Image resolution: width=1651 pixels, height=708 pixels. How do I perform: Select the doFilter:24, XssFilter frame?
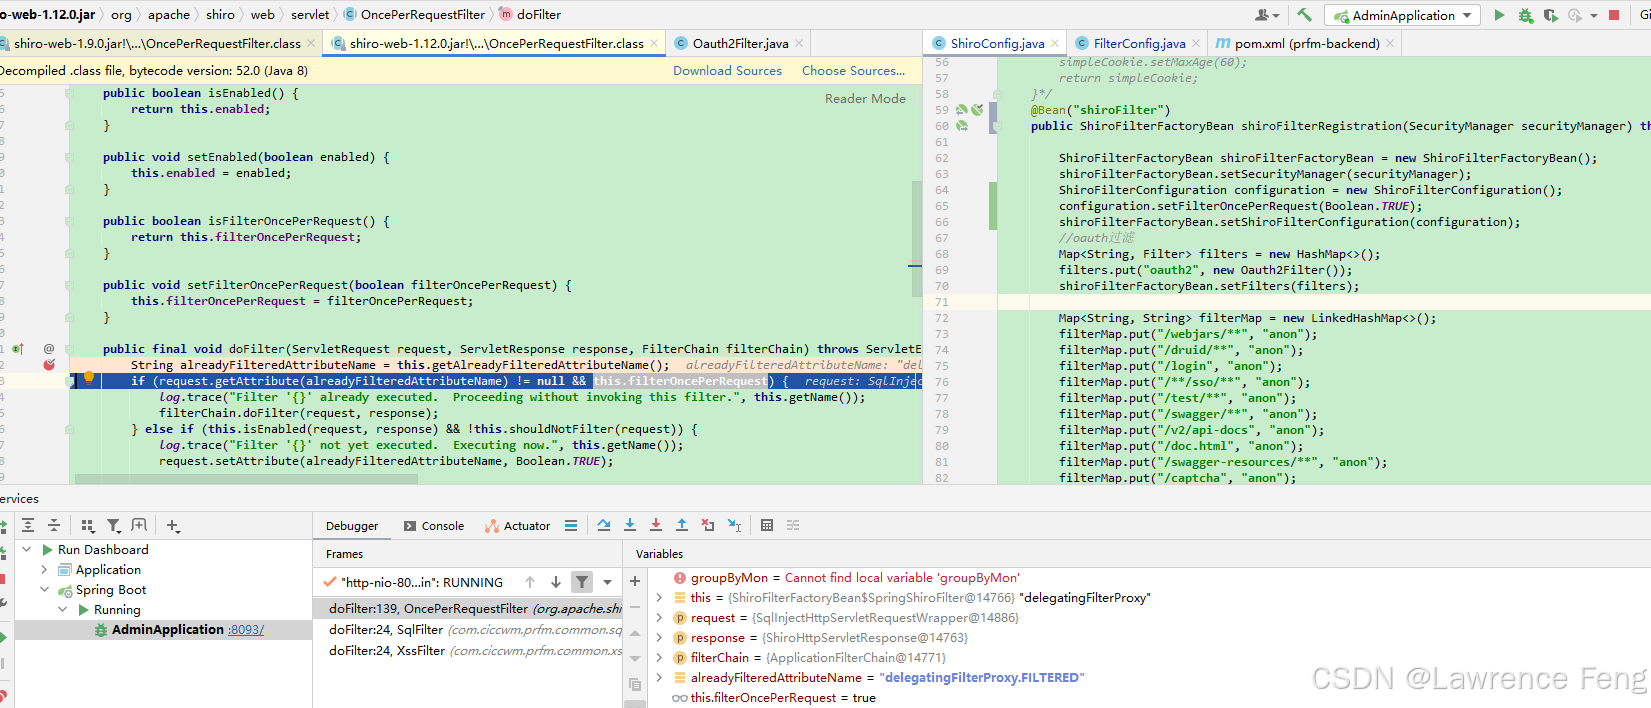(x=470, y=651)
